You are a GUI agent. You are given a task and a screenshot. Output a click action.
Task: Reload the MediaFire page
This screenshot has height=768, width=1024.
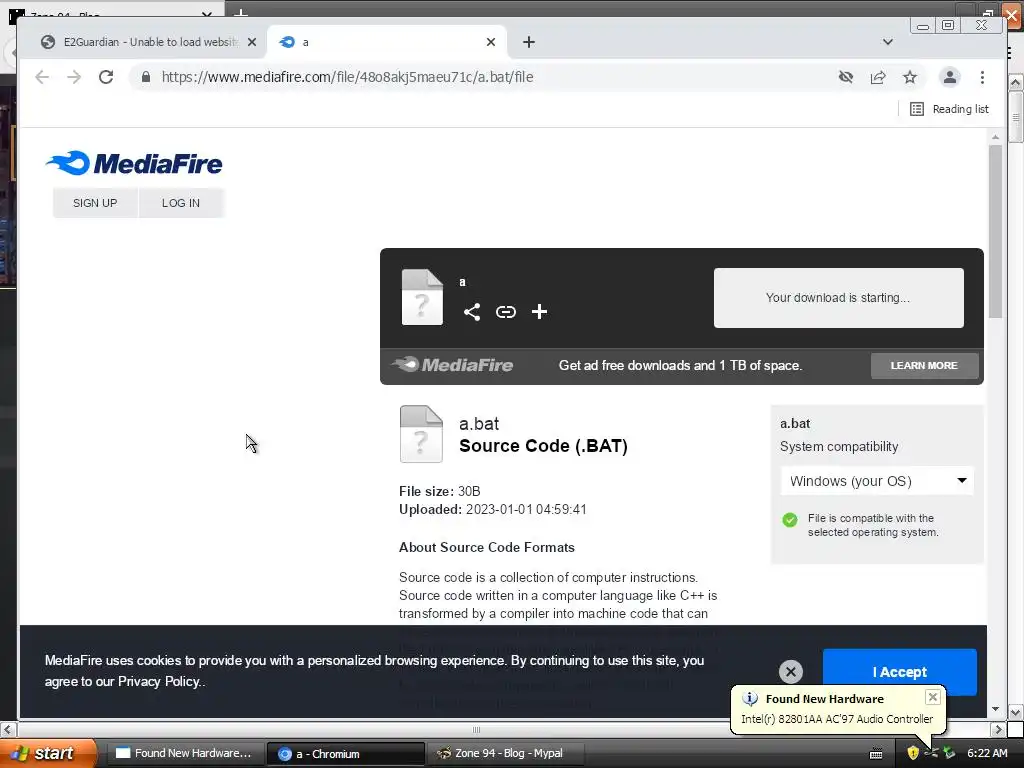click(x=106, y=77)
